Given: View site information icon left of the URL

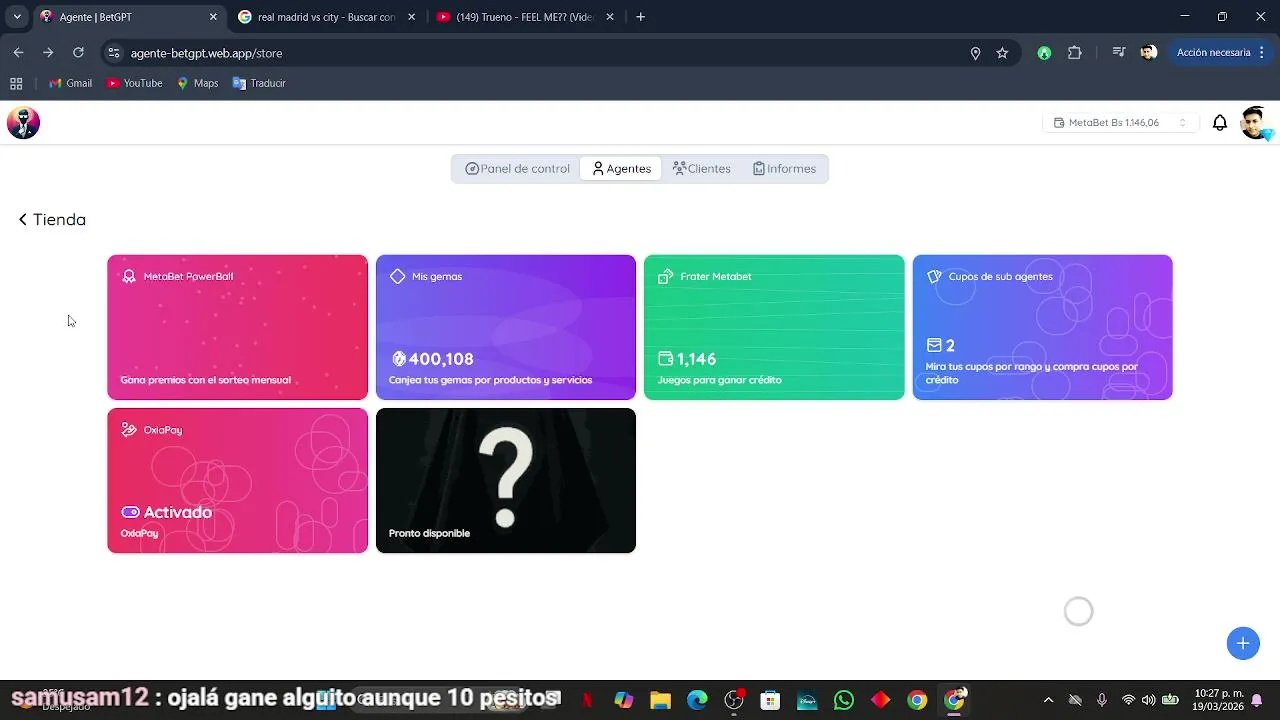Looking at the screenshot, I should coord(114,53).
